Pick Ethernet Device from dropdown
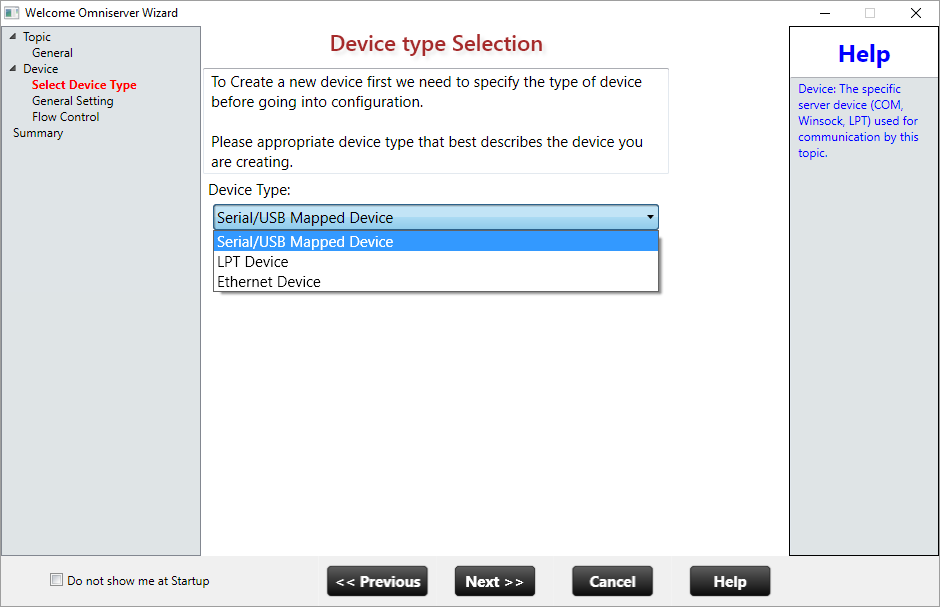 coord(269,282)
